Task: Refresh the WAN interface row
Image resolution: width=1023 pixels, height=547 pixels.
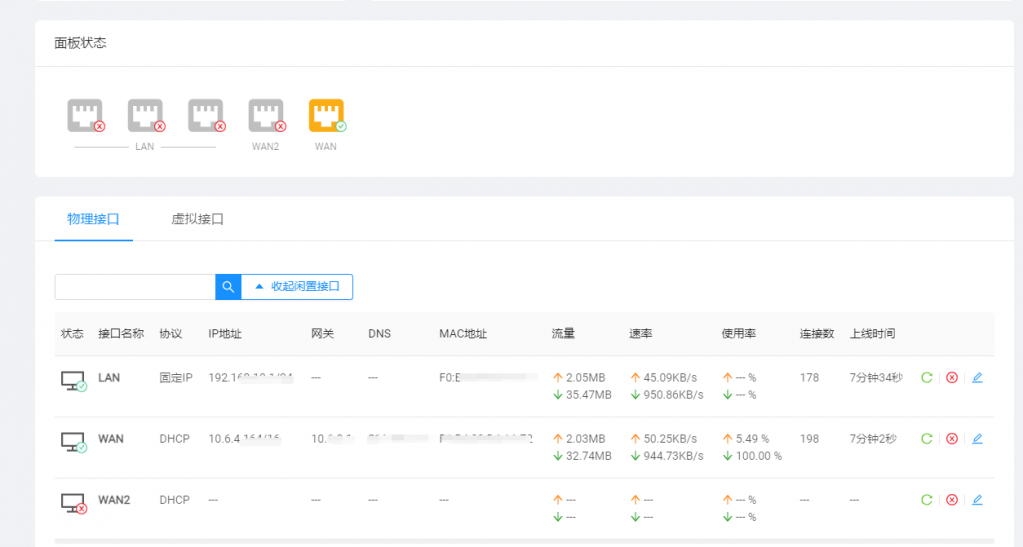Action: (x=926, y=439)
